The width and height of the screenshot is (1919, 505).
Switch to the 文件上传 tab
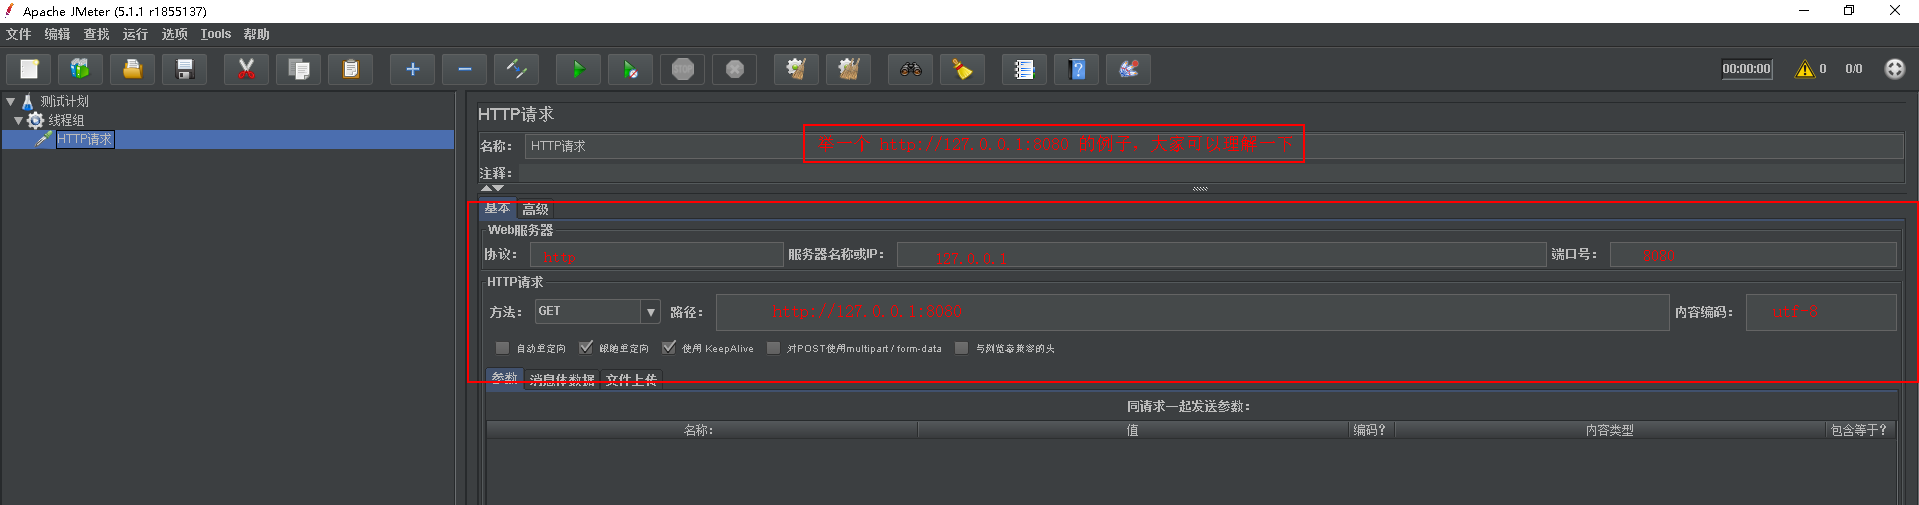pyautogui.click(x=631, y=379)
